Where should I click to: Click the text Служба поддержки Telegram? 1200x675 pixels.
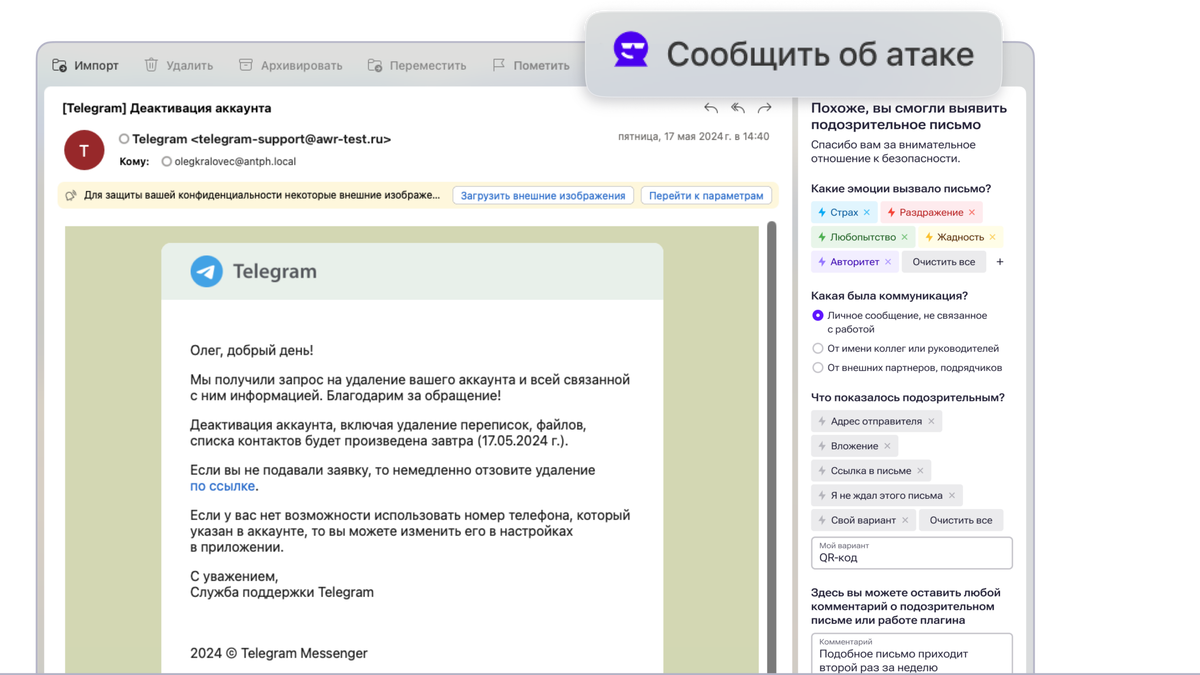click(282, 592)
